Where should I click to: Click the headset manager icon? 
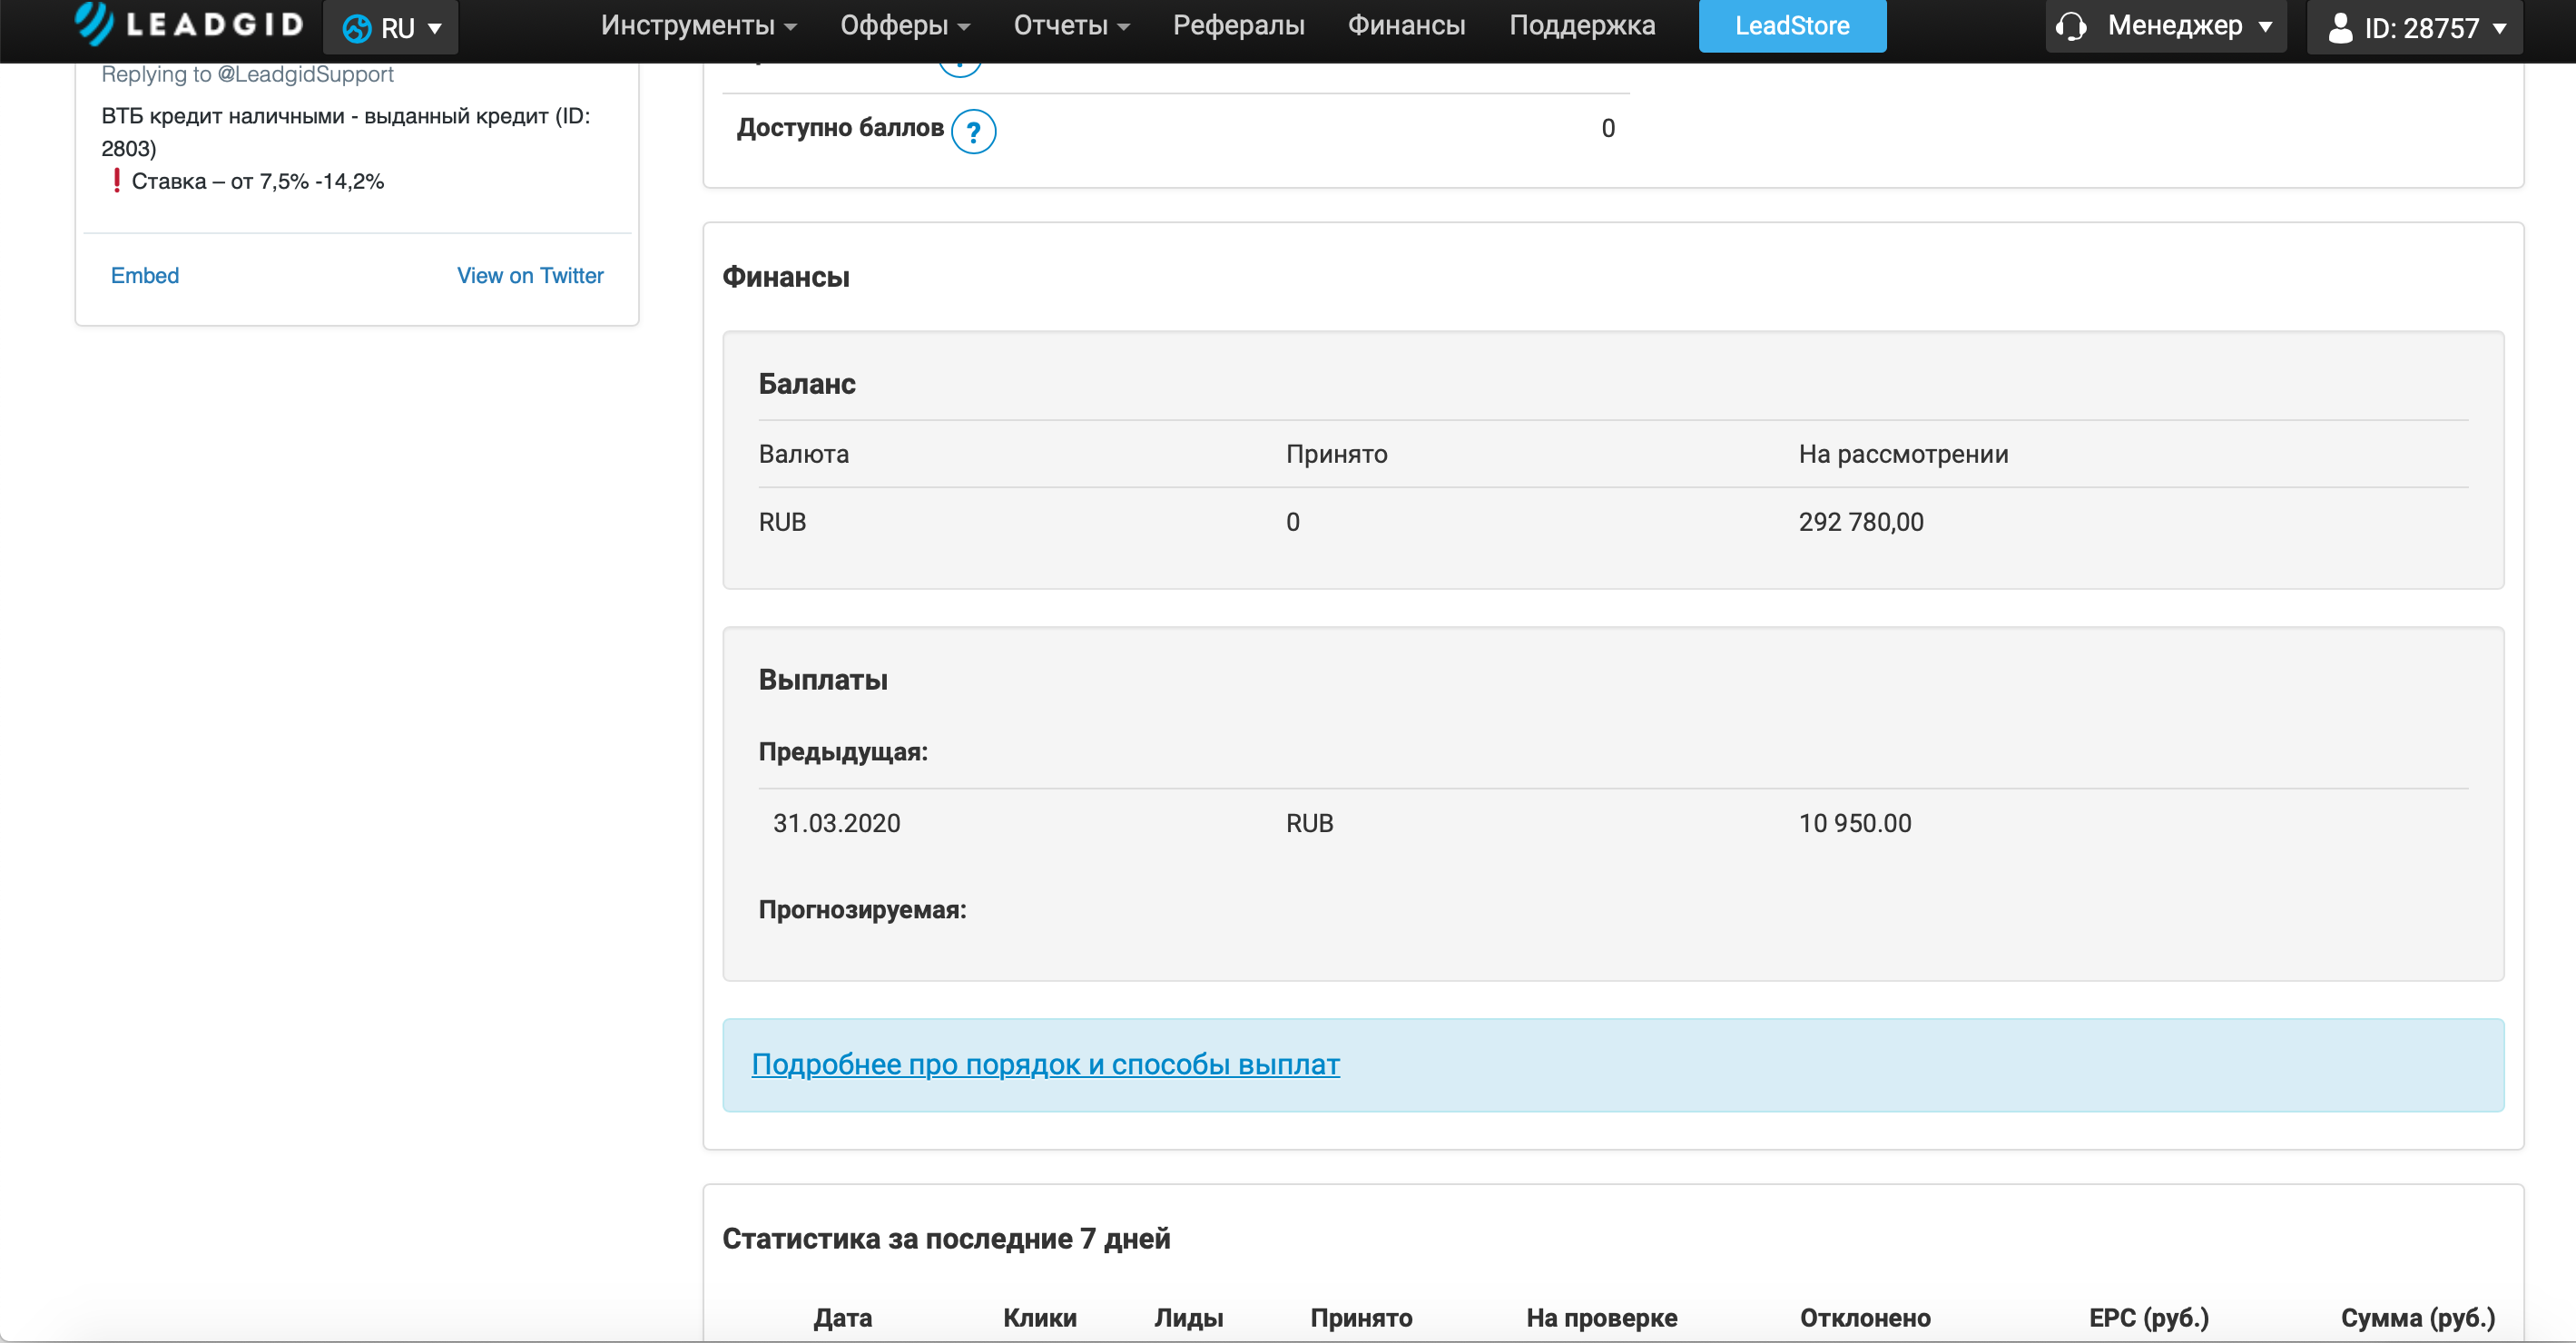(x=2071, y=26)
